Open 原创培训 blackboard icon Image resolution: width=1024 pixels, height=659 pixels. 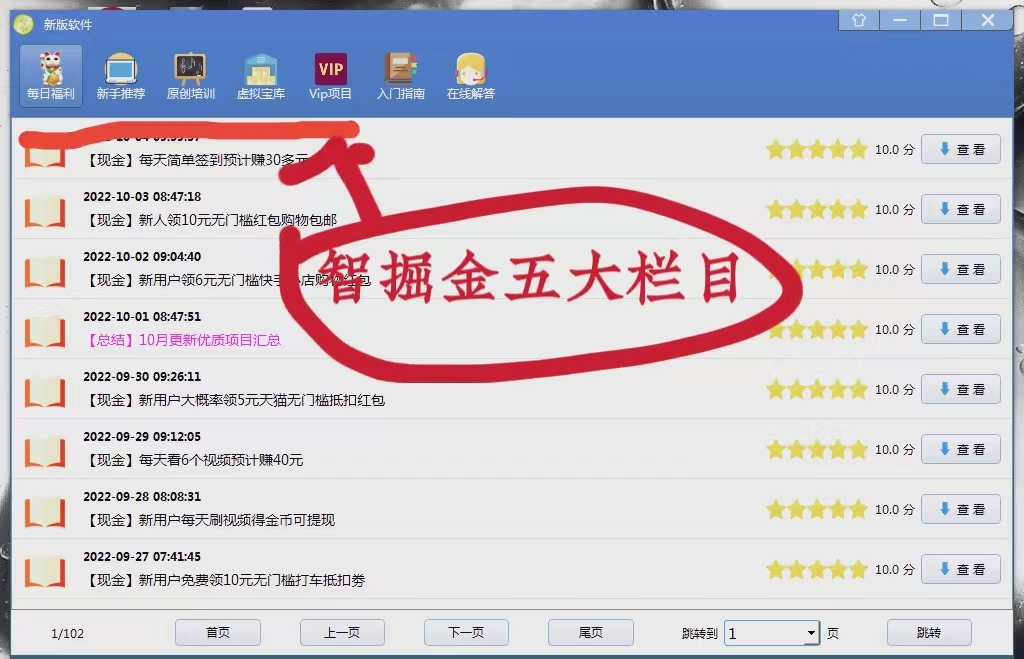click(190, 69)
